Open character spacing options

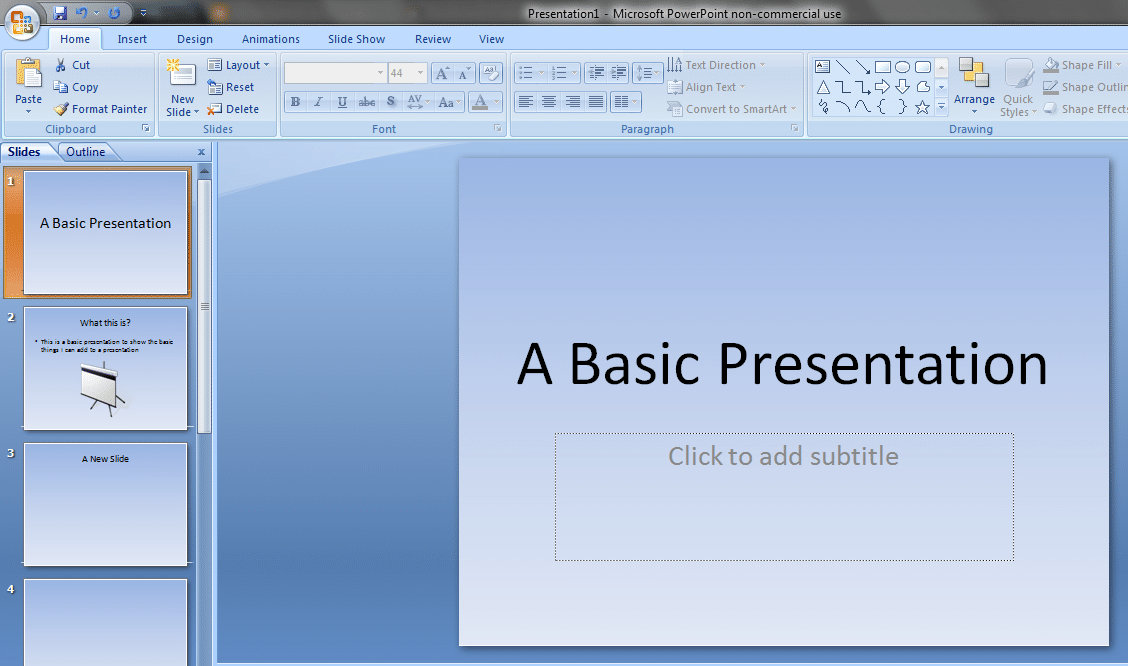coord(417,101)
